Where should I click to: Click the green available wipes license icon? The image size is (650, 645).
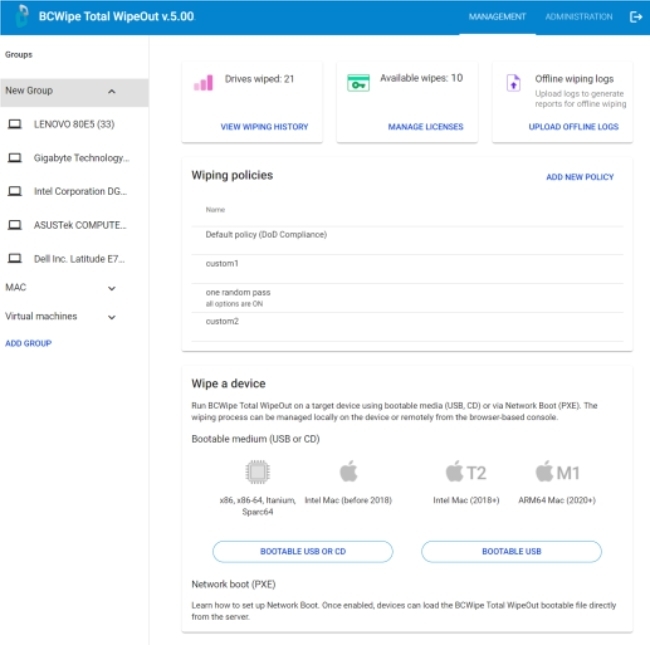(x=358, y=84)
